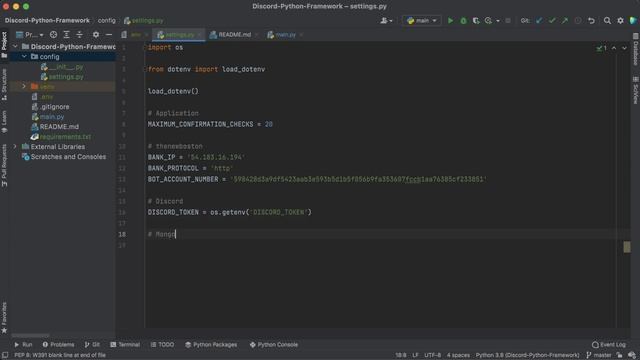This screenshot has height=360, width=640.
Task: Collapse all in Project panel
Action: click(x=80, y=35)
